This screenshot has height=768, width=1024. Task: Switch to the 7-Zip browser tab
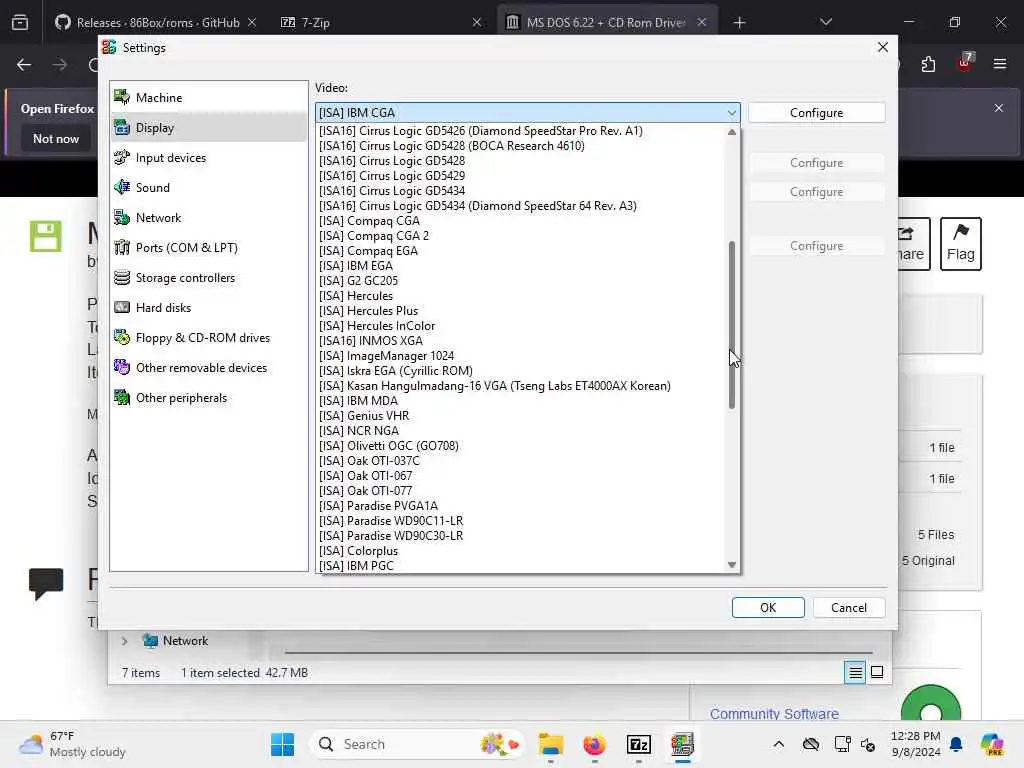pyautogui.click(x=381, y=22)
